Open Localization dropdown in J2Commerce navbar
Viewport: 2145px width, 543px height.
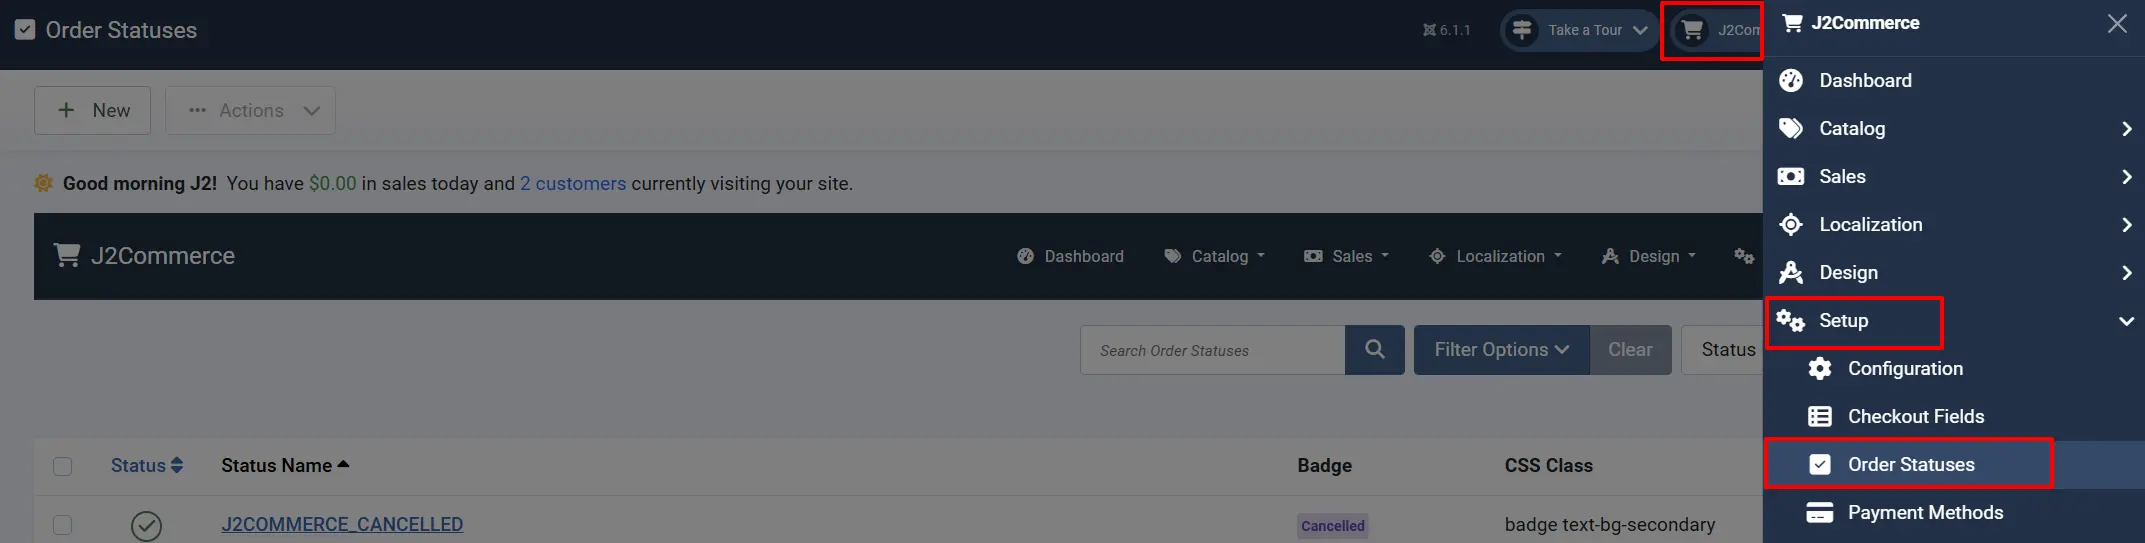coord(1495,257)
